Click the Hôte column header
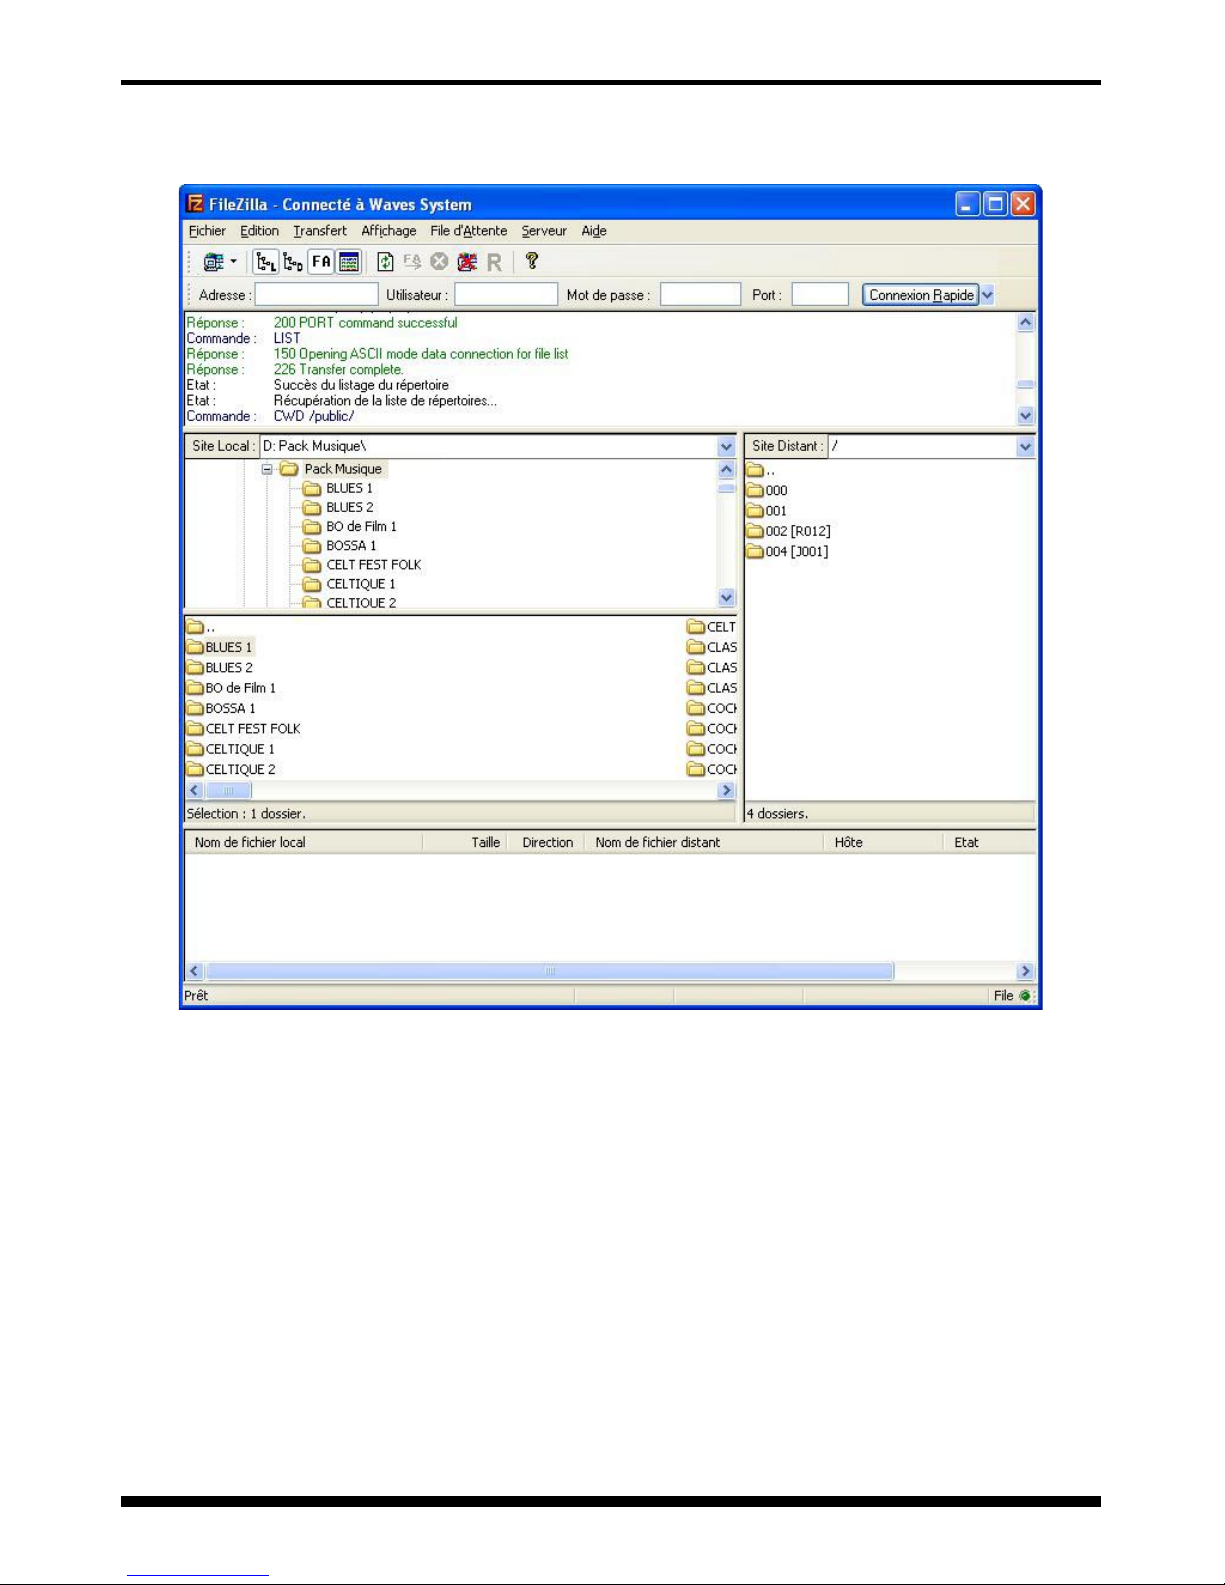1225x1585 pixels. pyautogui.click(x=883, y=842)
